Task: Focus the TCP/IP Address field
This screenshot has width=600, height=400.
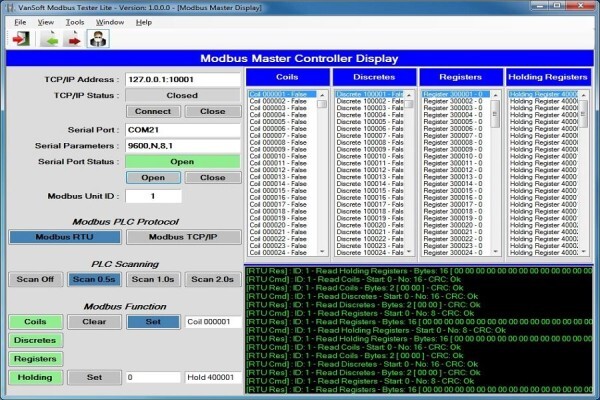Action: 183,80
